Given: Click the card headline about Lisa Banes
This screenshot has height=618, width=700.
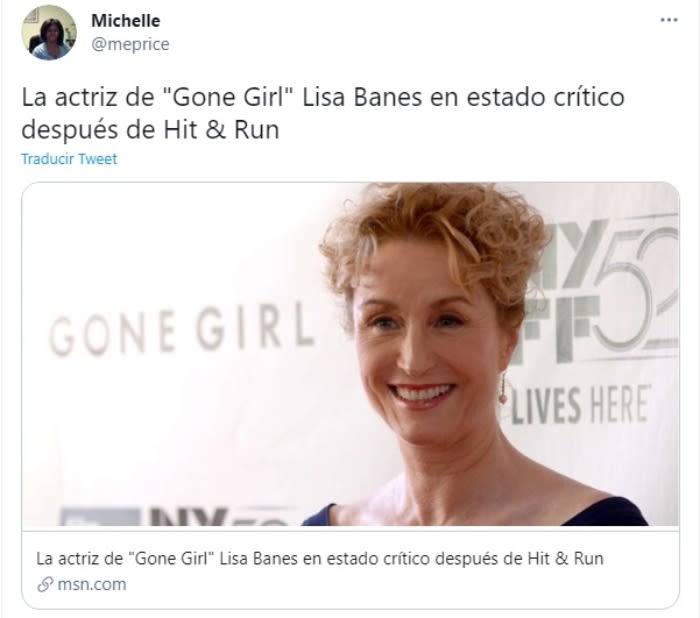Looking at the screenshot, I should [320, 558].
